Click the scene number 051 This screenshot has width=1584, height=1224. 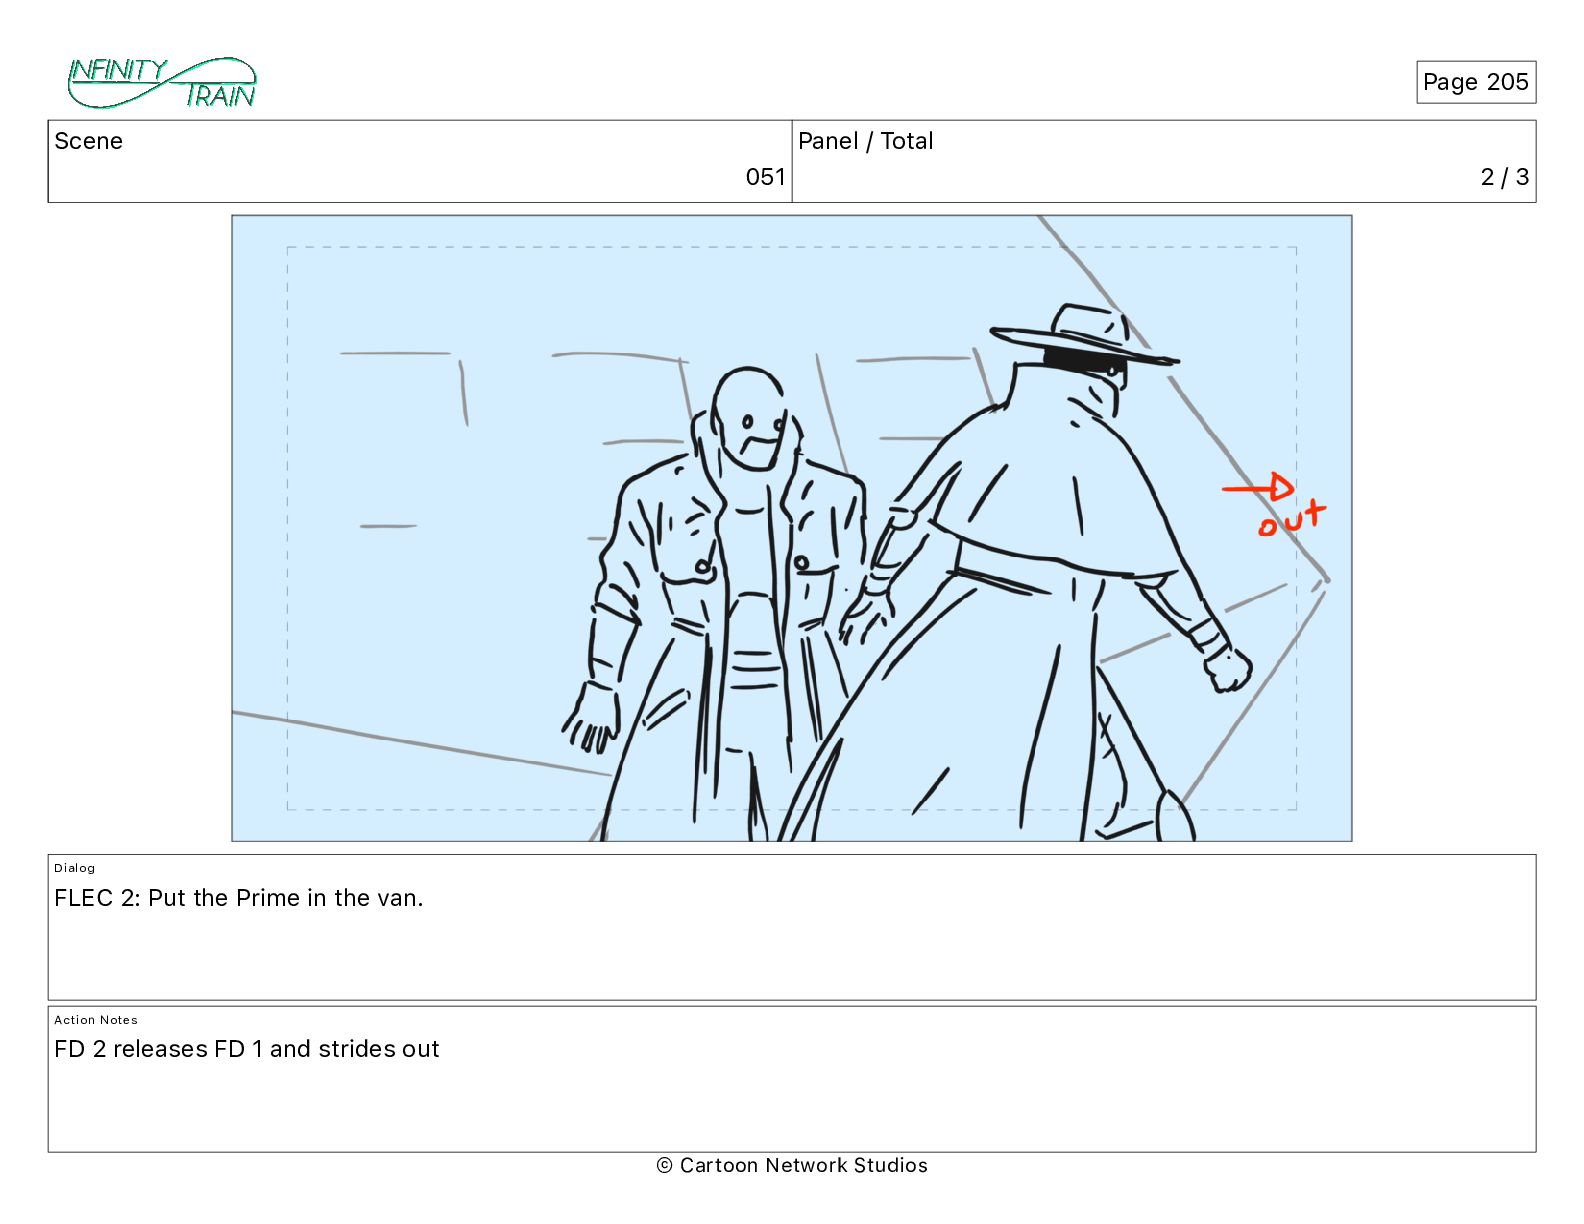[x=765, y=177]
